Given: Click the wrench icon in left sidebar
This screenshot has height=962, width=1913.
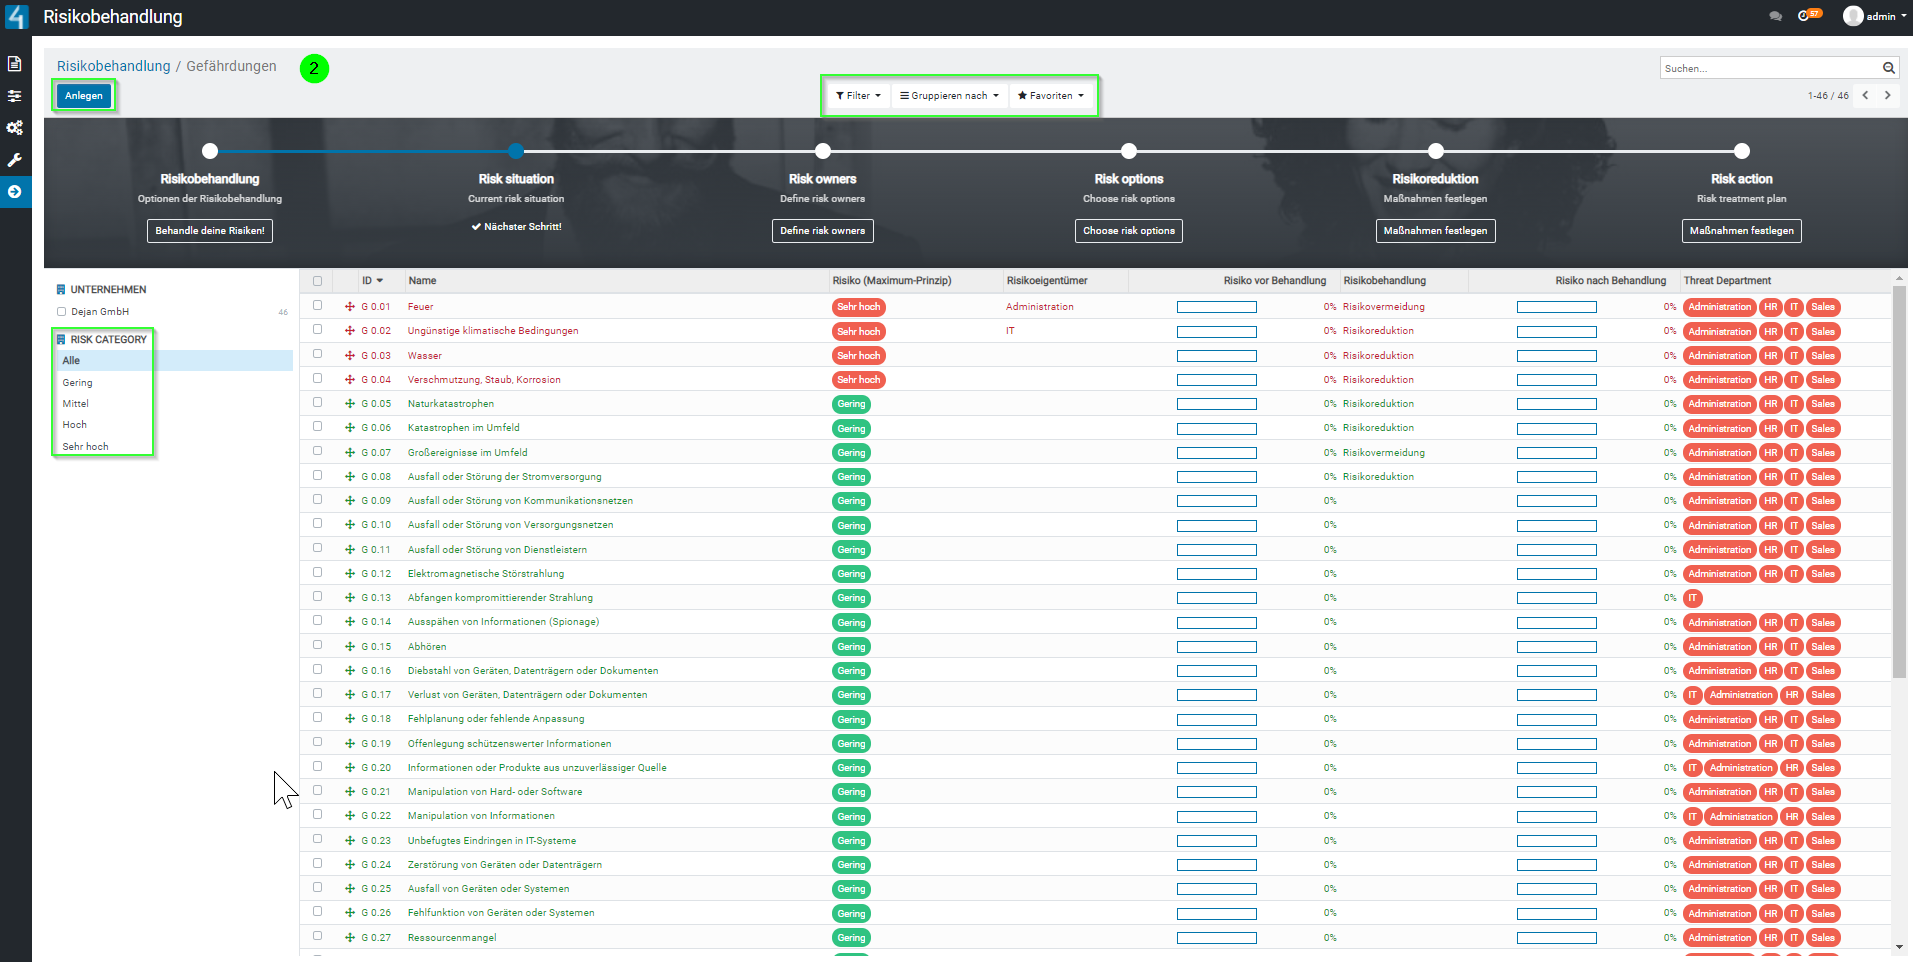Looking at the screenshot, I should (15, 160).
